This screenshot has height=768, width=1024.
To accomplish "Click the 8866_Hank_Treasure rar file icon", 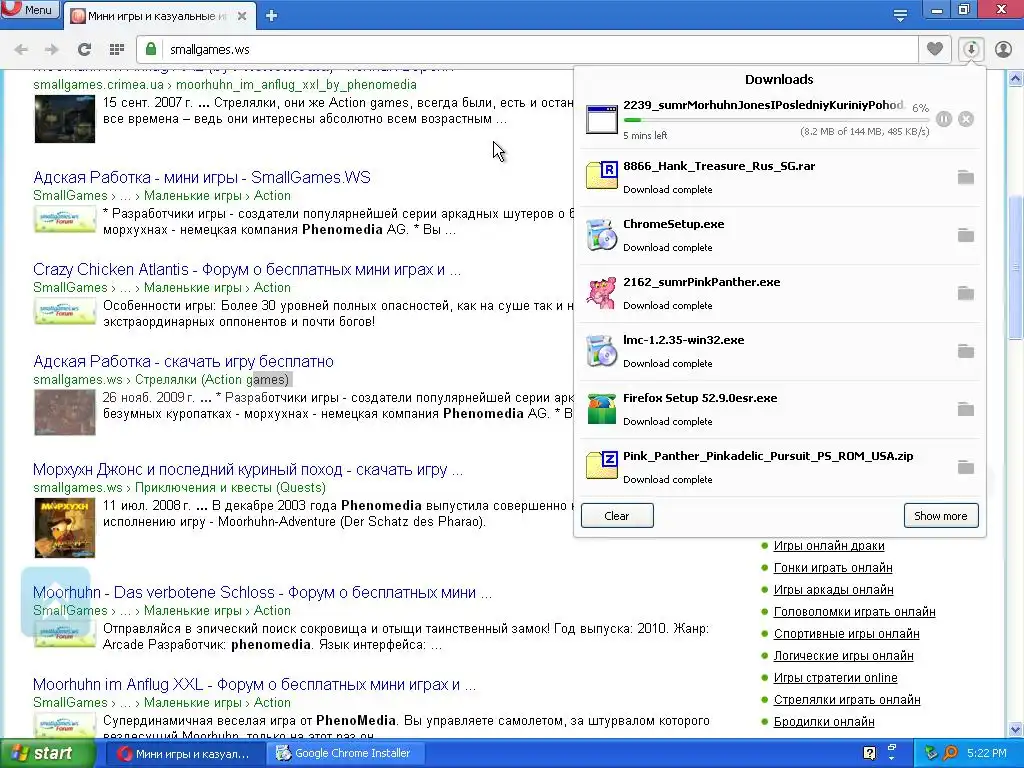I will tap(601, 175).
